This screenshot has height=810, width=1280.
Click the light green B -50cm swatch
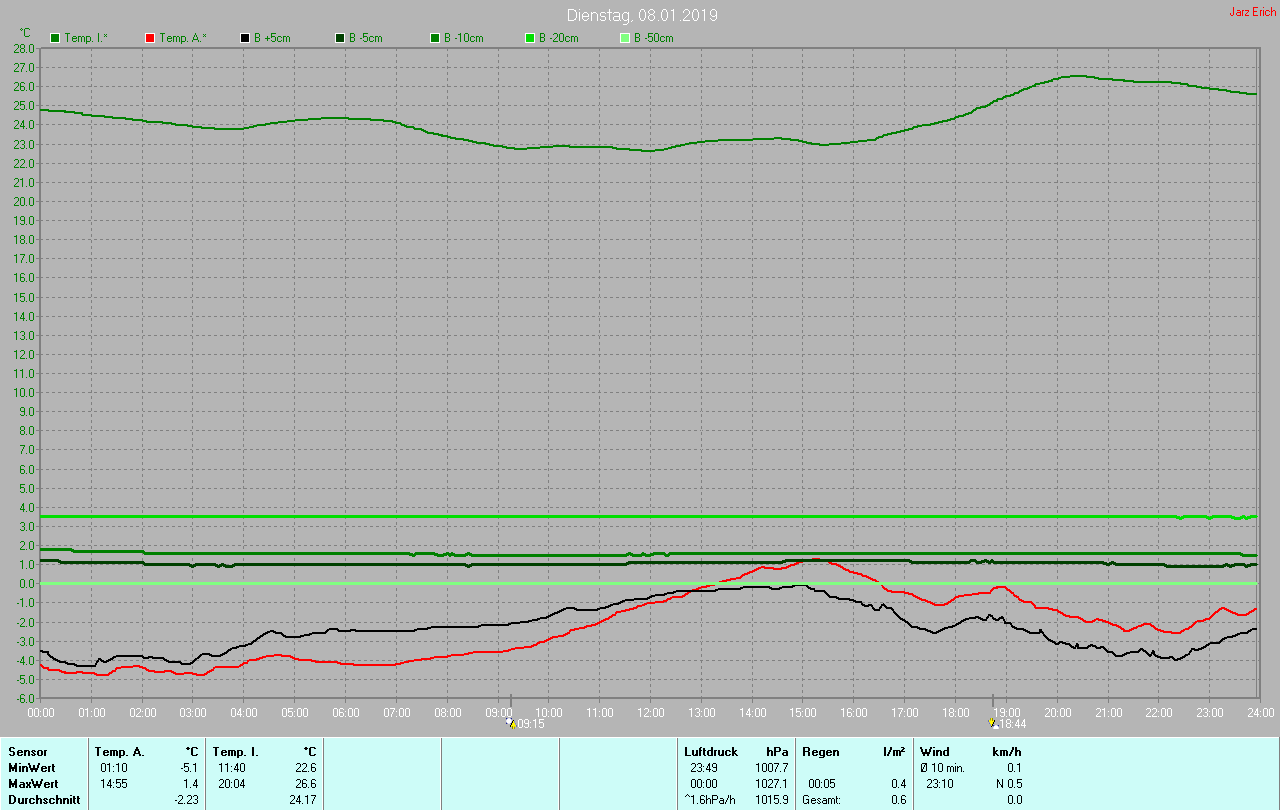pyautogui.click(x=625, y=38)
